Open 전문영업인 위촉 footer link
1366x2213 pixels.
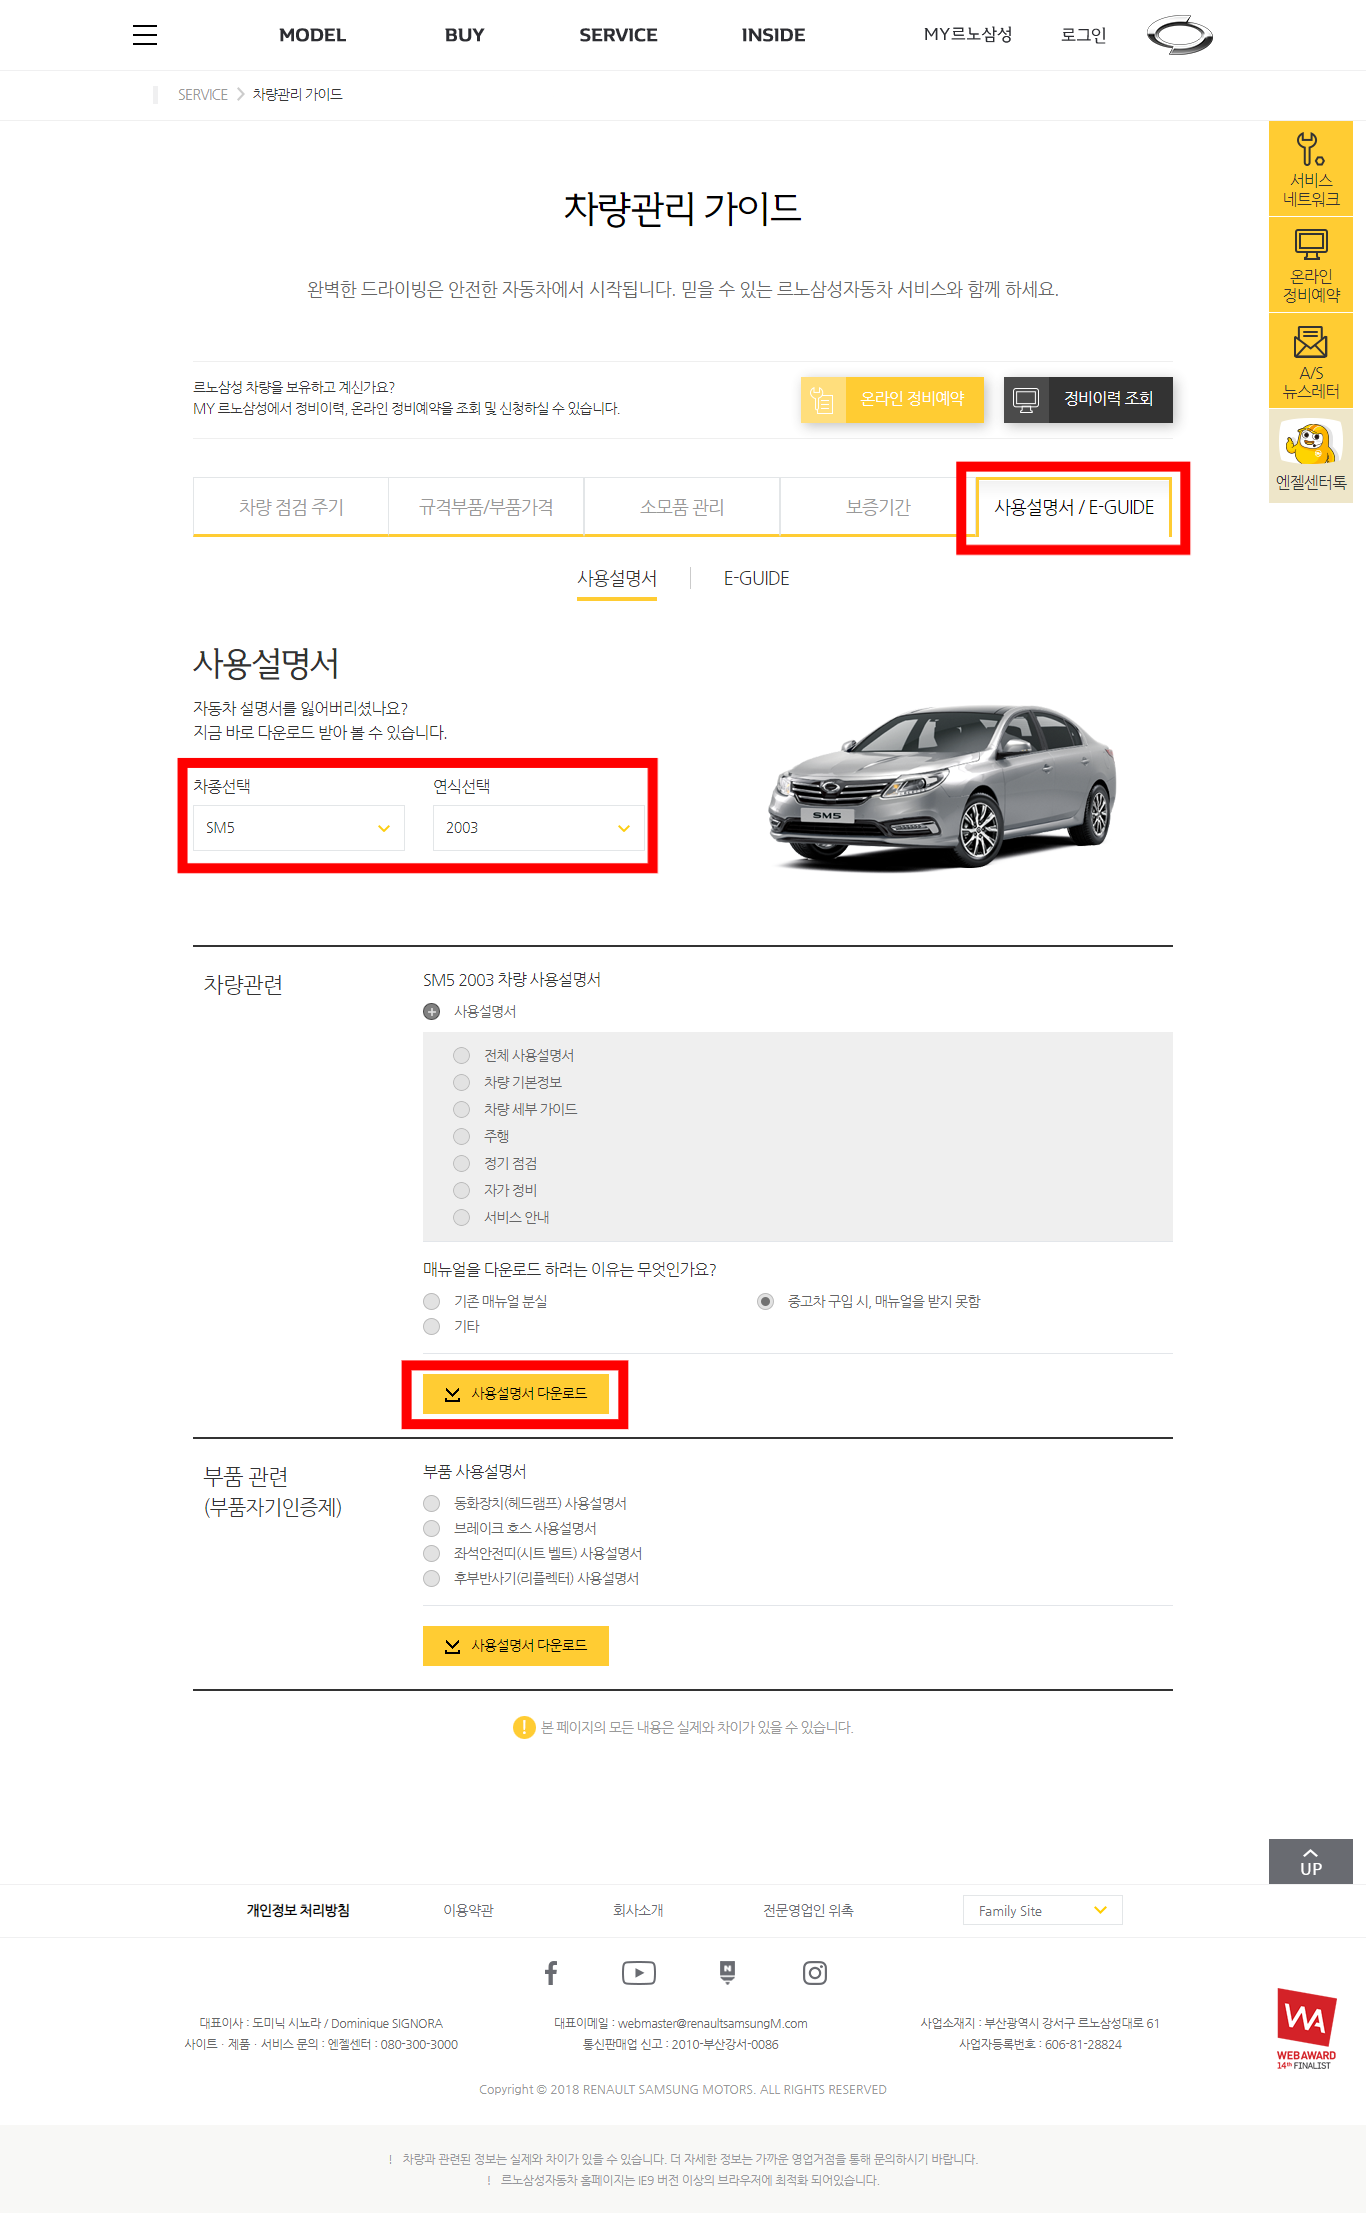(808, 1910)
